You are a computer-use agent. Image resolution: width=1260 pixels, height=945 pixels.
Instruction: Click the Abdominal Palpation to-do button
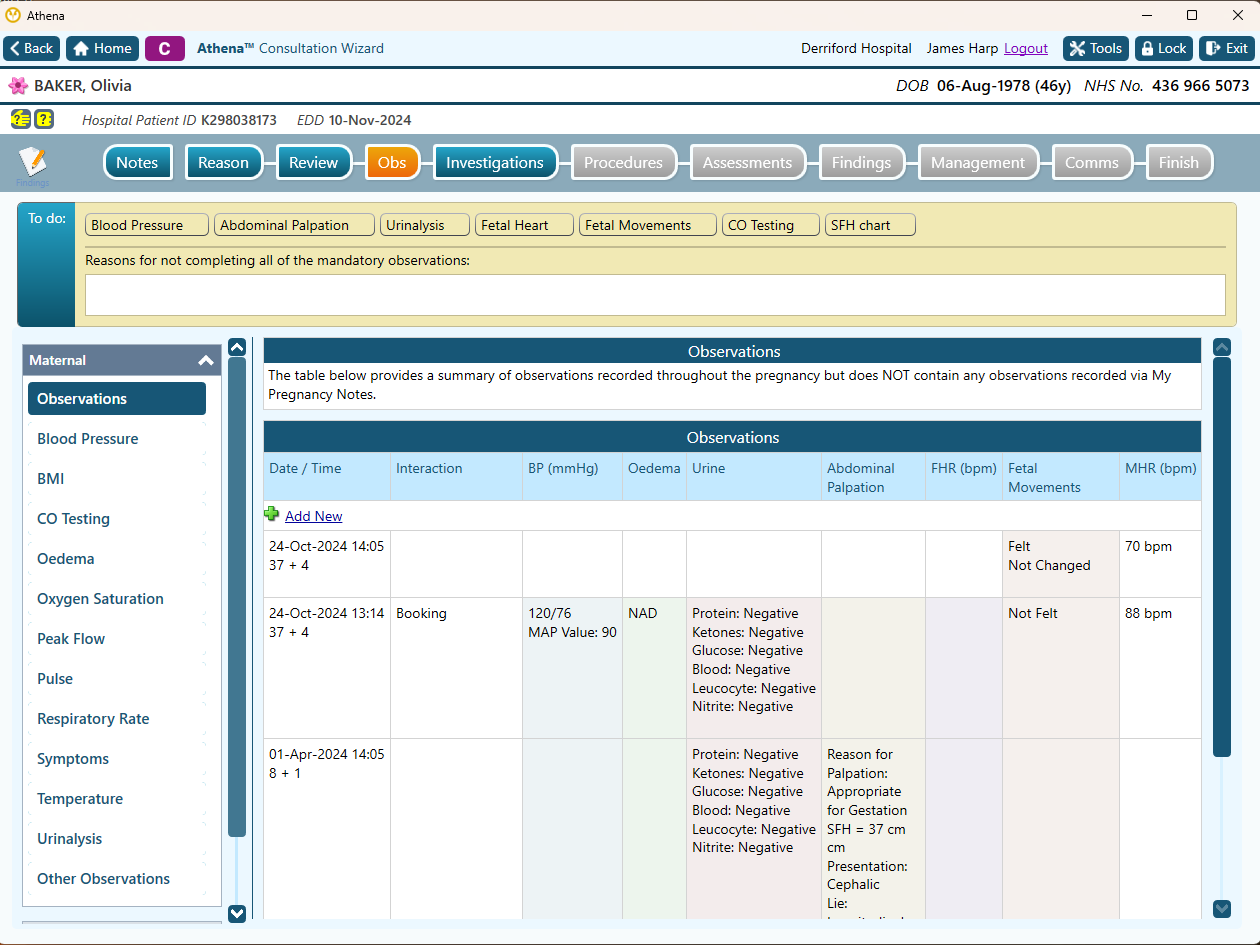click(x=294, y=225)
